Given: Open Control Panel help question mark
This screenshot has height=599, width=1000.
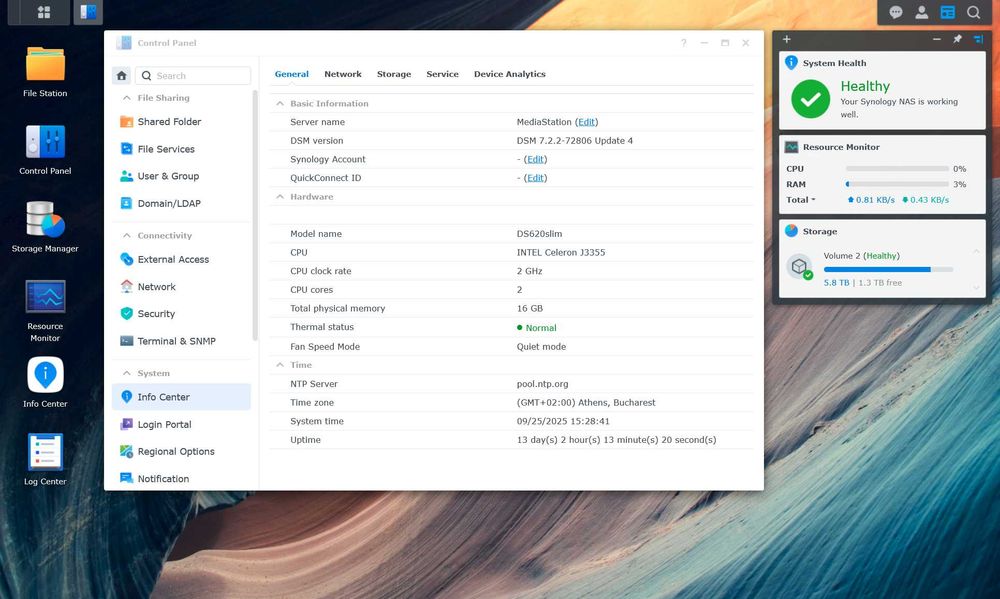Looking at the screenshot, I should (x=684, y=43).
